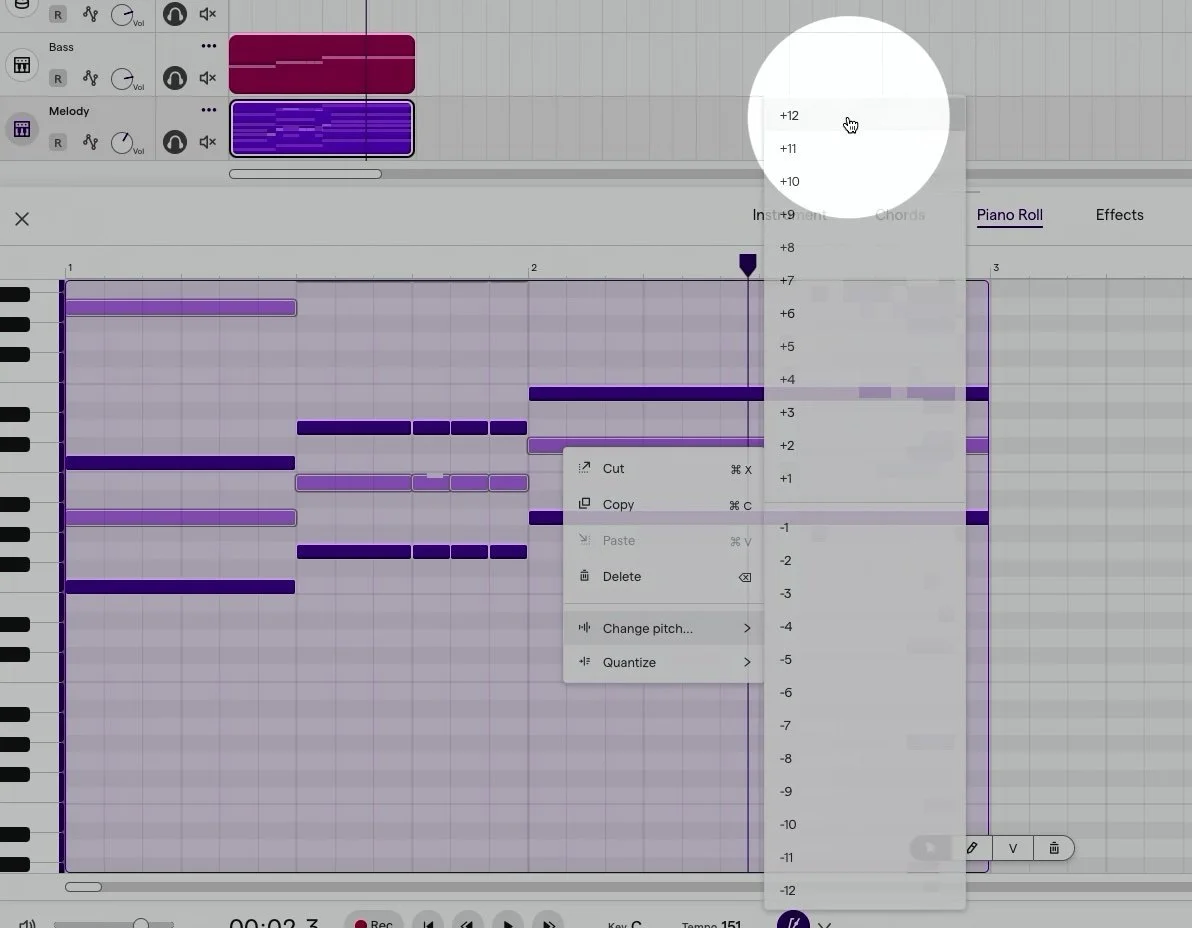
Task: Select -11 pitch shift option
Action: [x=864, y=858]
